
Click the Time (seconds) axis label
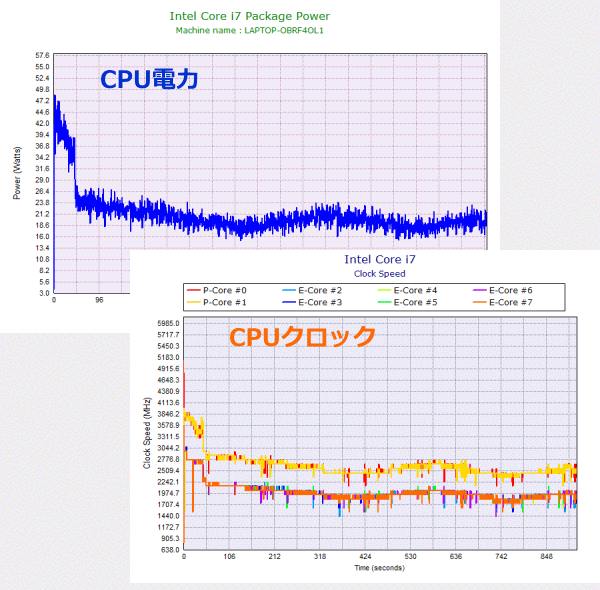tap(380, 567)
